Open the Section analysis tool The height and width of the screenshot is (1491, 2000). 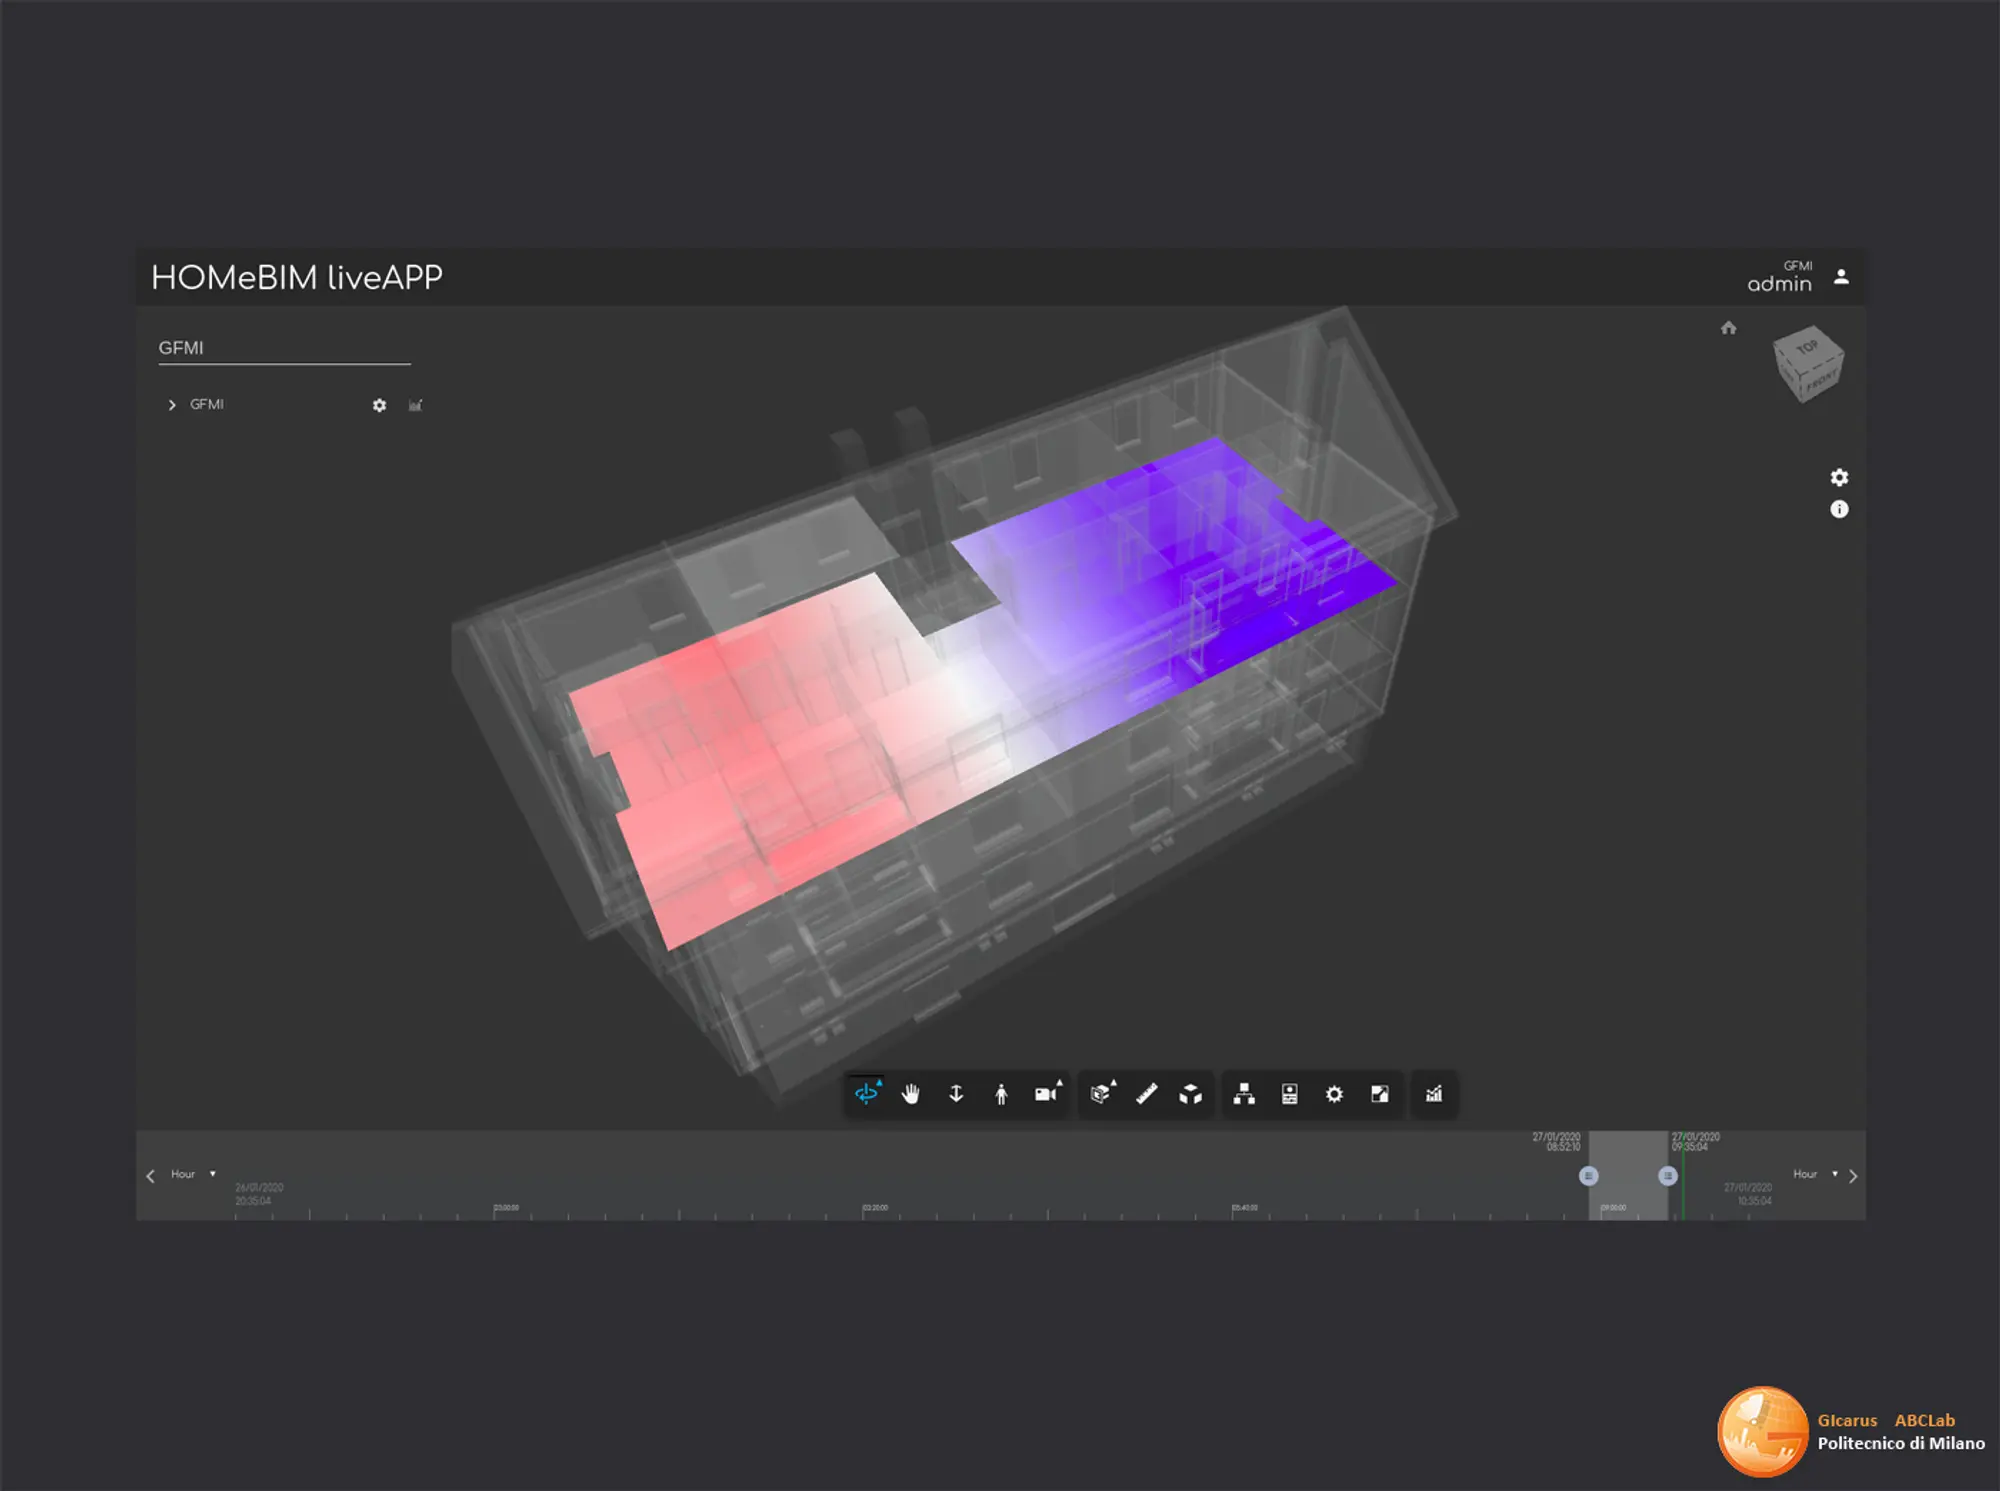(1101, 1094)
